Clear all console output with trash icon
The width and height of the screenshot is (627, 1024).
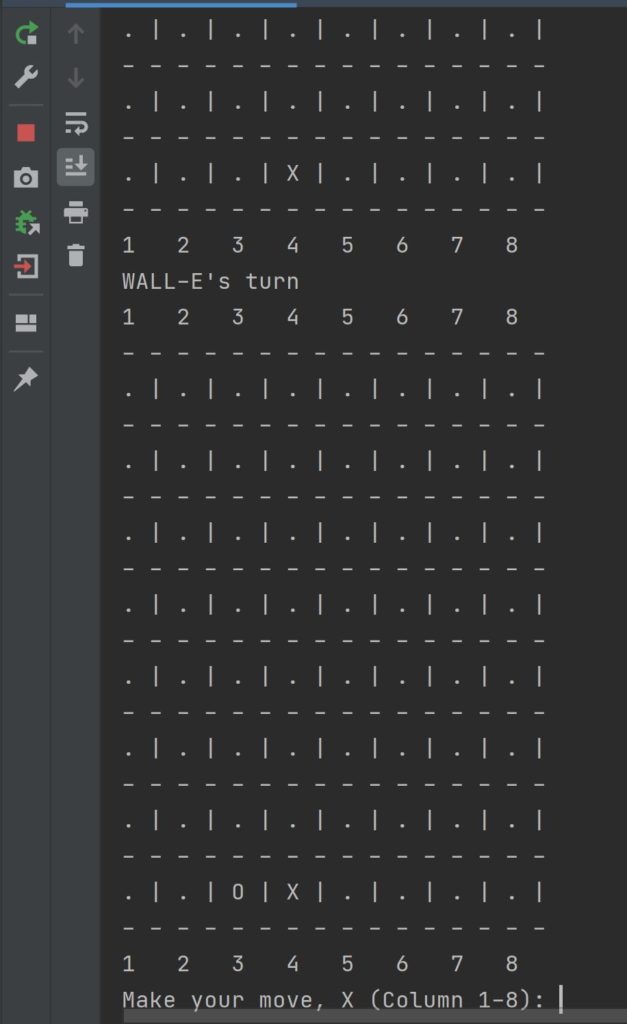coord(76,255)
